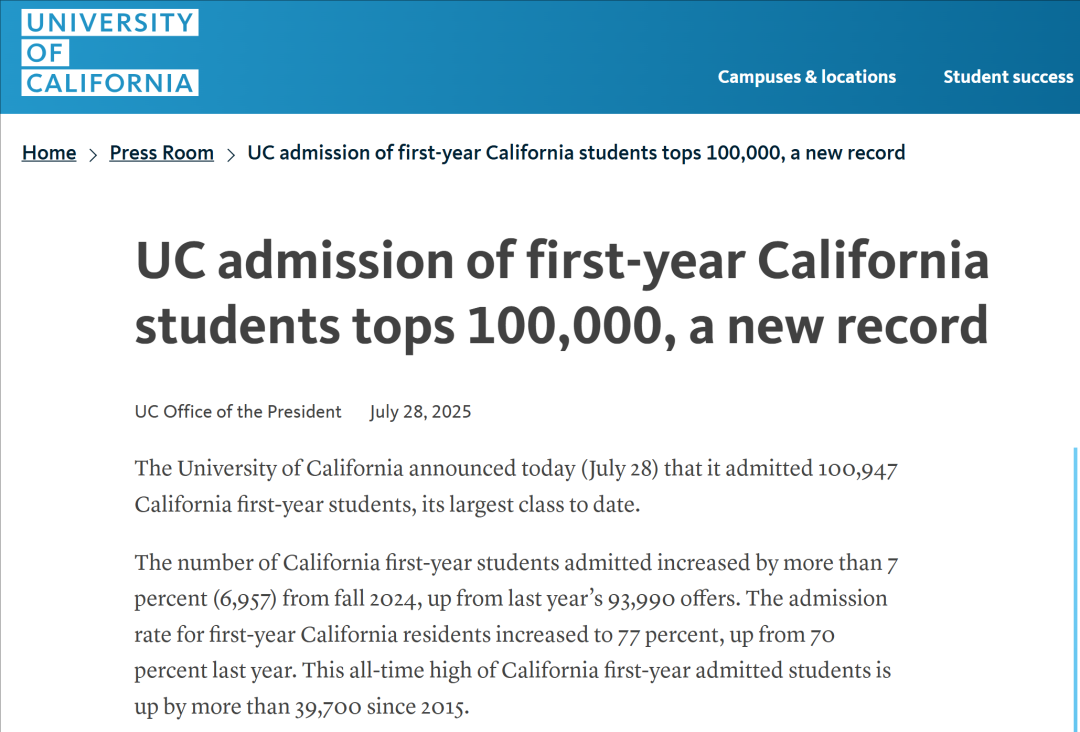Click the current page title in breadcrumb

pyautogui.click(x=576, y=153)
